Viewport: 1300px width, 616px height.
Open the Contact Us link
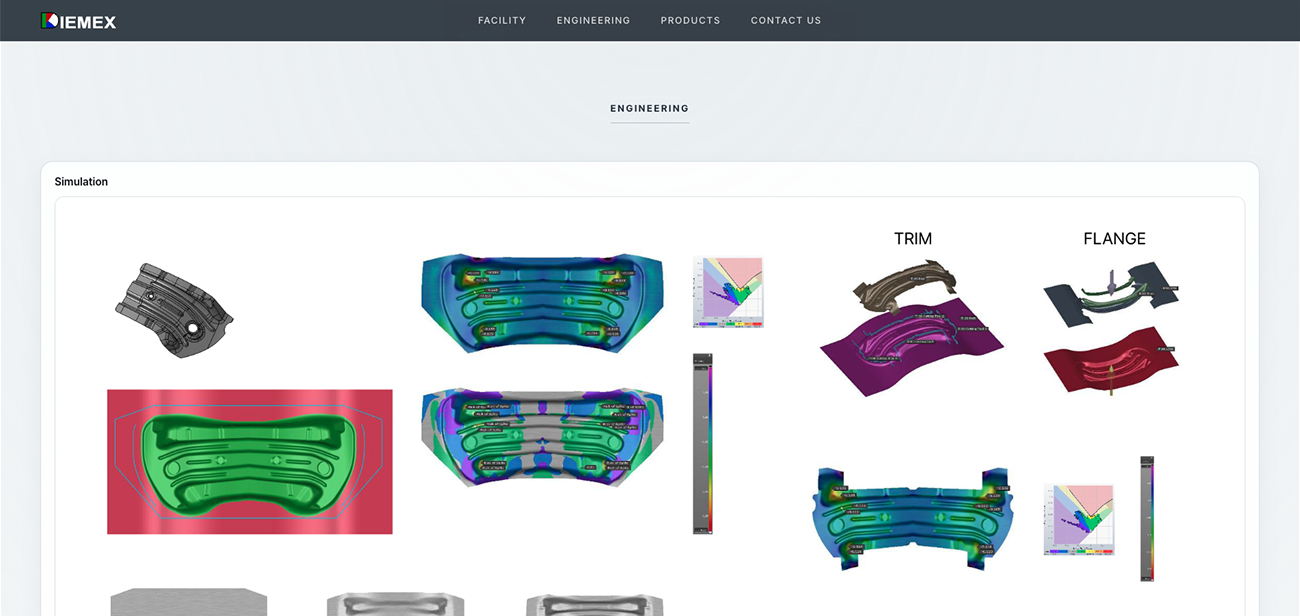(x=785, y=20)
